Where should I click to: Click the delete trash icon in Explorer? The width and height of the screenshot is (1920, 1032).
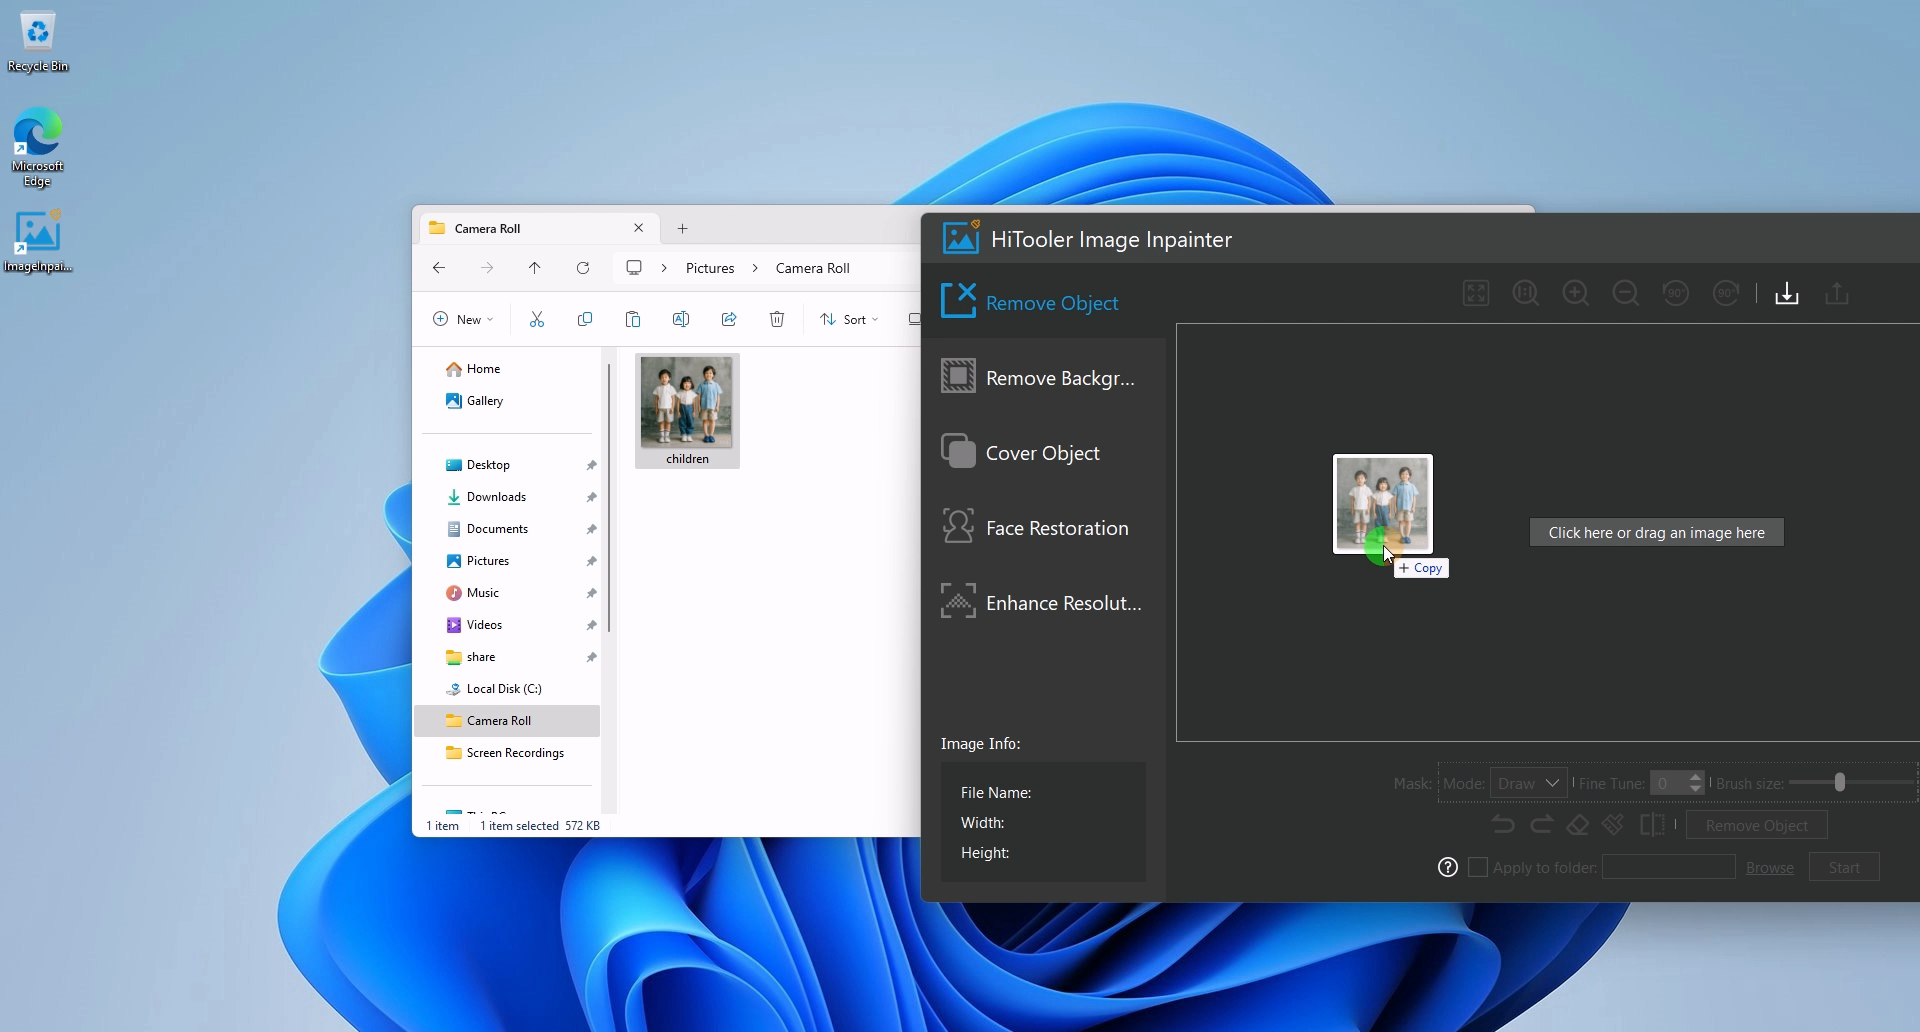(x=777, y=319)
